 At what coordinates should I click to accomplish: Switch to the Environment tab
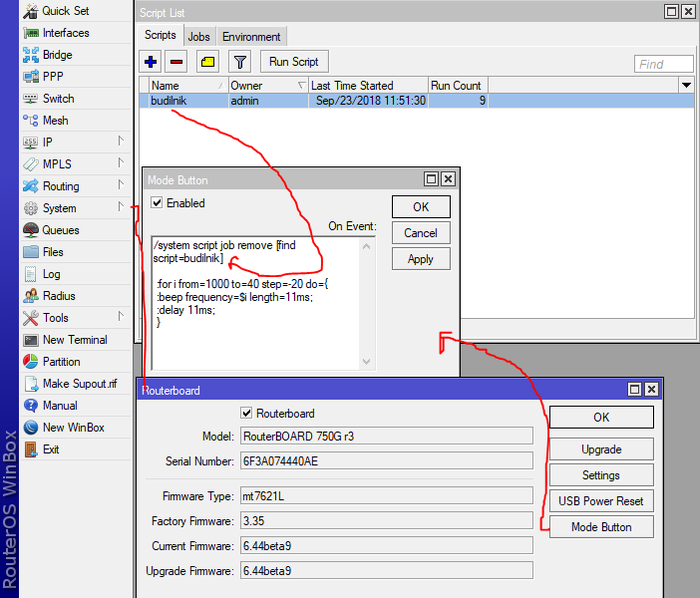pos(251,37)
